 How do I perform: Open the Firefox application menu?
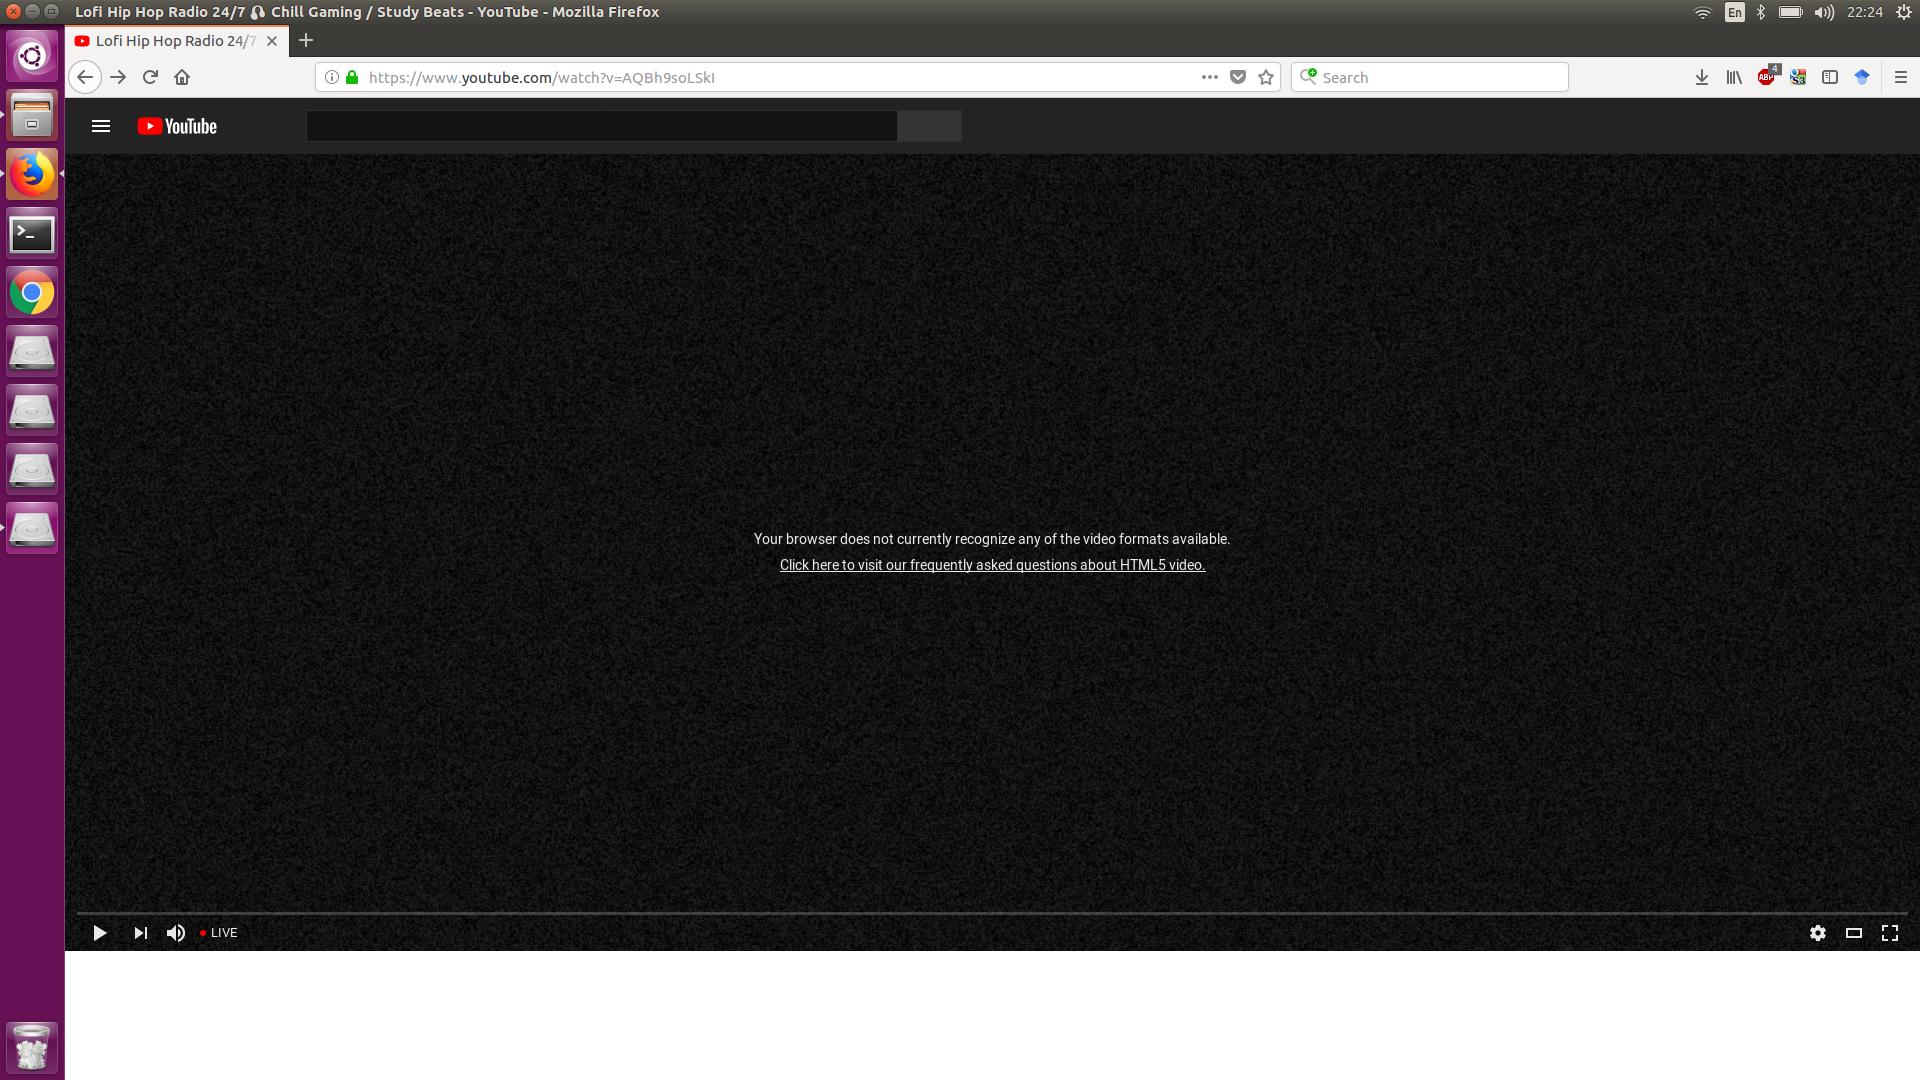[x=1900, y=77]
